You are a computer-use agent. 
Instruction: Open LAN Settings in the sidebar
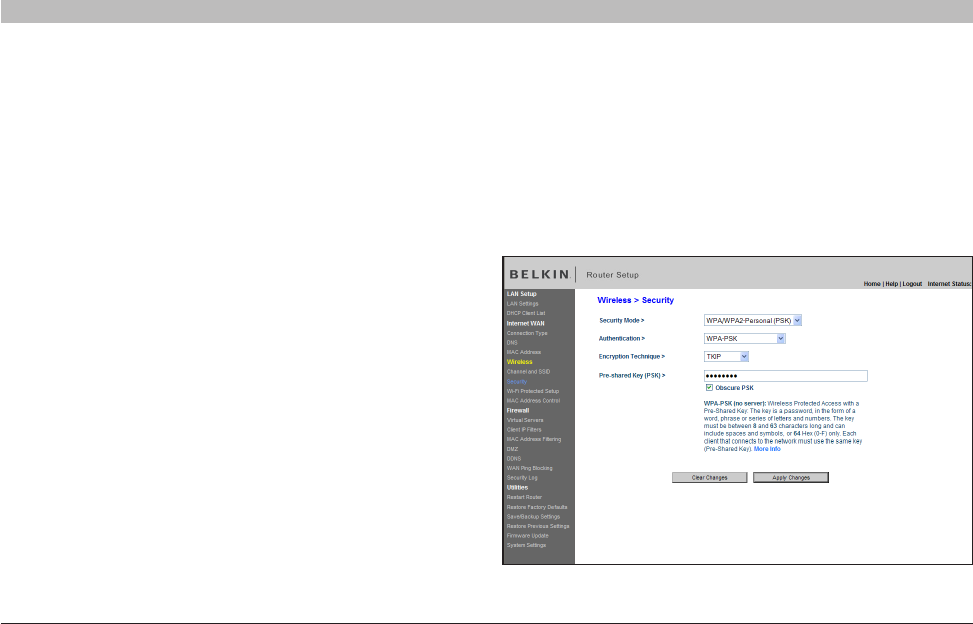click(x=522, y=304)
